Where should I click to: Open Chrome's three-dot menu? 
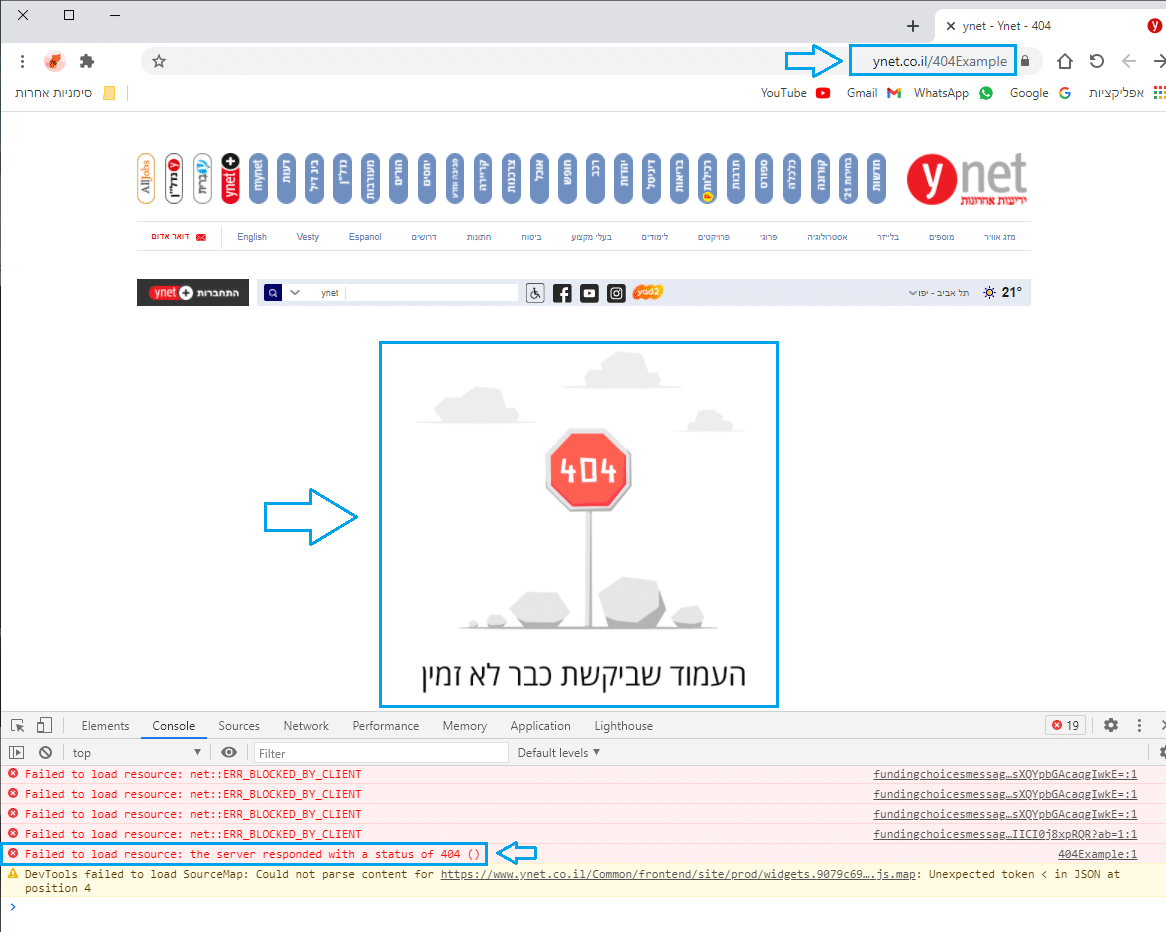22,61
